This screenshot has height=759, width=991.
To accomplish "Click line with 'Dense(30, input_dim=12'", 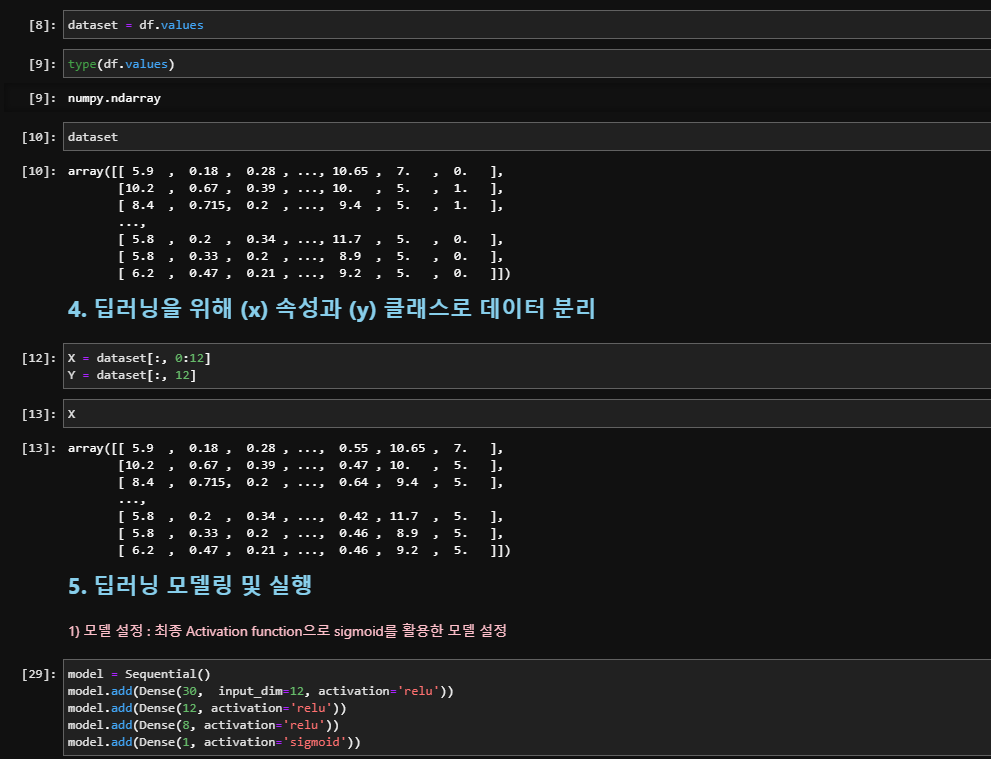I will [260, 691].
